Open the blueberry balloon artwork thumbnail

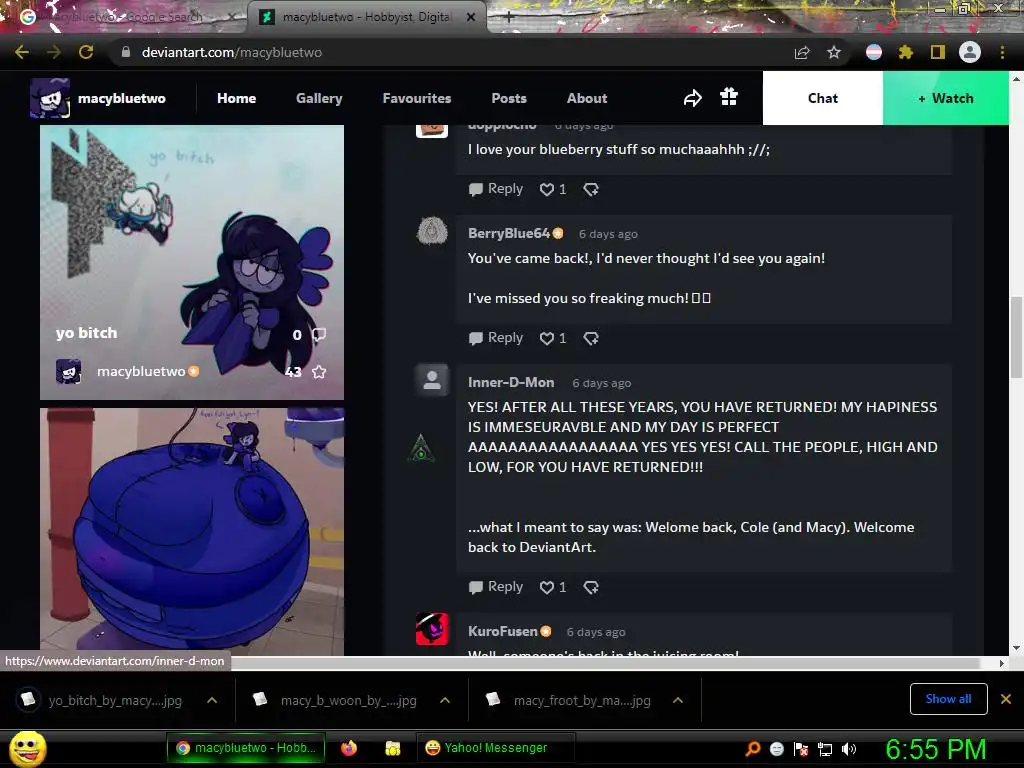coord(192,532)
